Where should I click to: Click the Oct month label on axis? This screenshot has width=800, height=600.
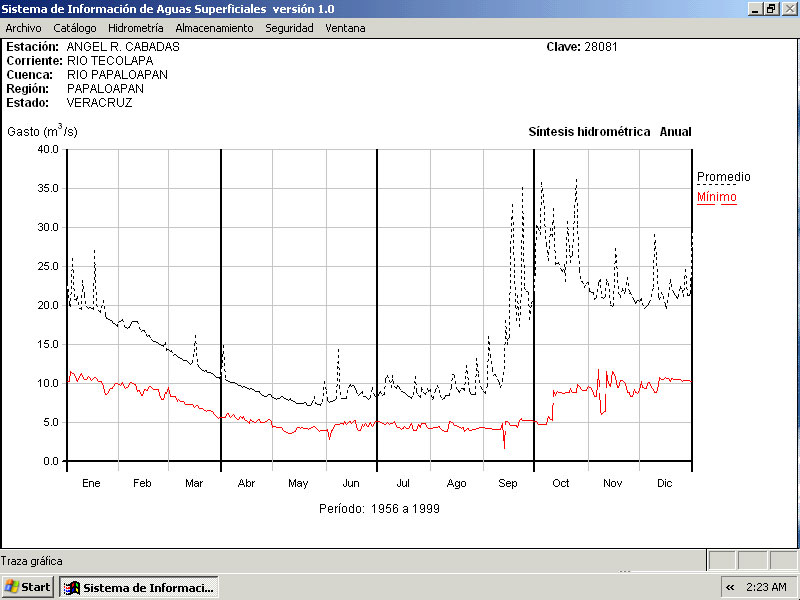click(561, 483)
